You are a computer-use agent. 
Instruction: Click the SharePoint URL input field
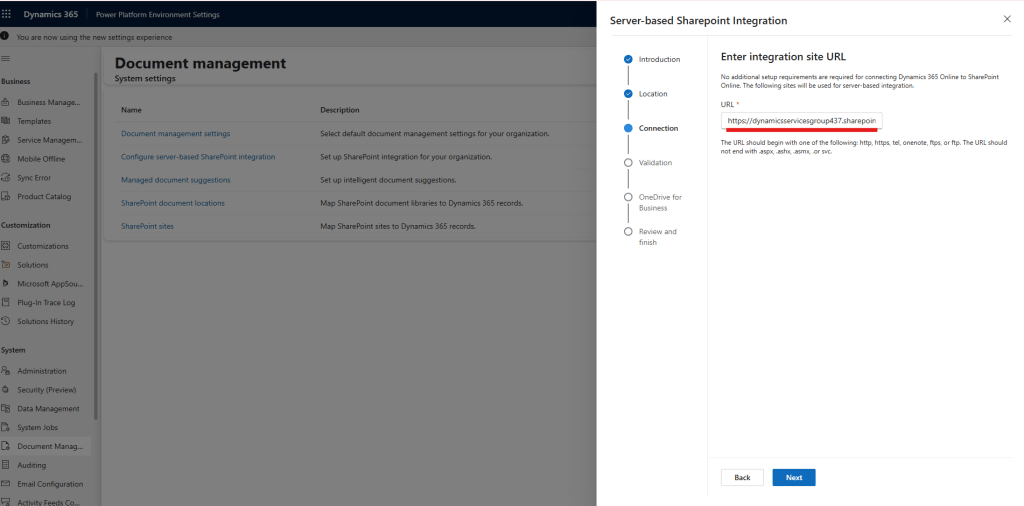click(x=801, y=121)
